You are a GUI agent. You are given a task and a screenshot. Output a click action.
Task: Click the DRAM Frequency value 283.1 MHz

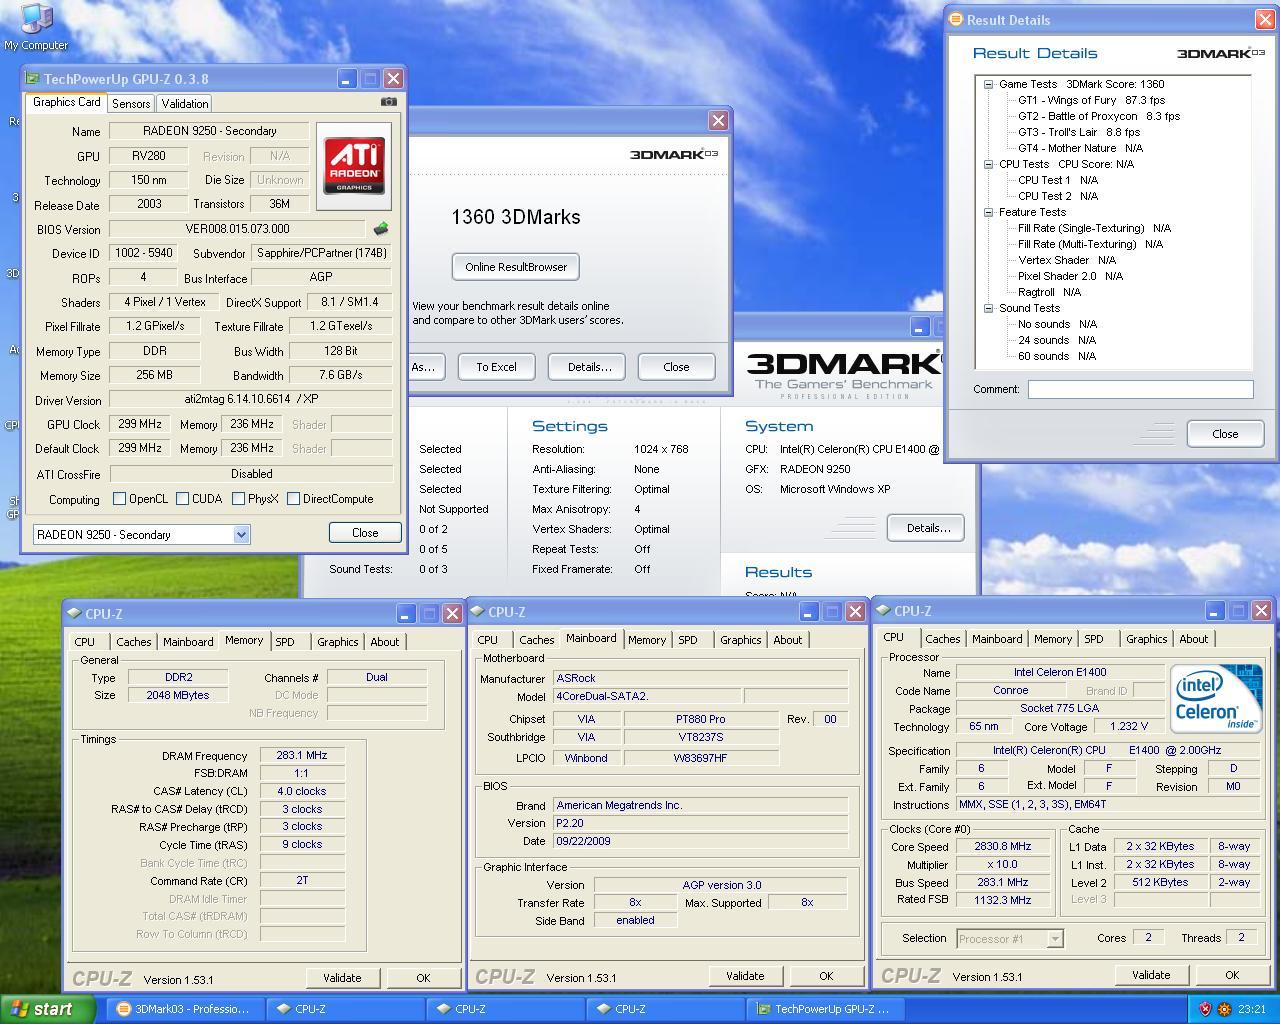point(302,756)
